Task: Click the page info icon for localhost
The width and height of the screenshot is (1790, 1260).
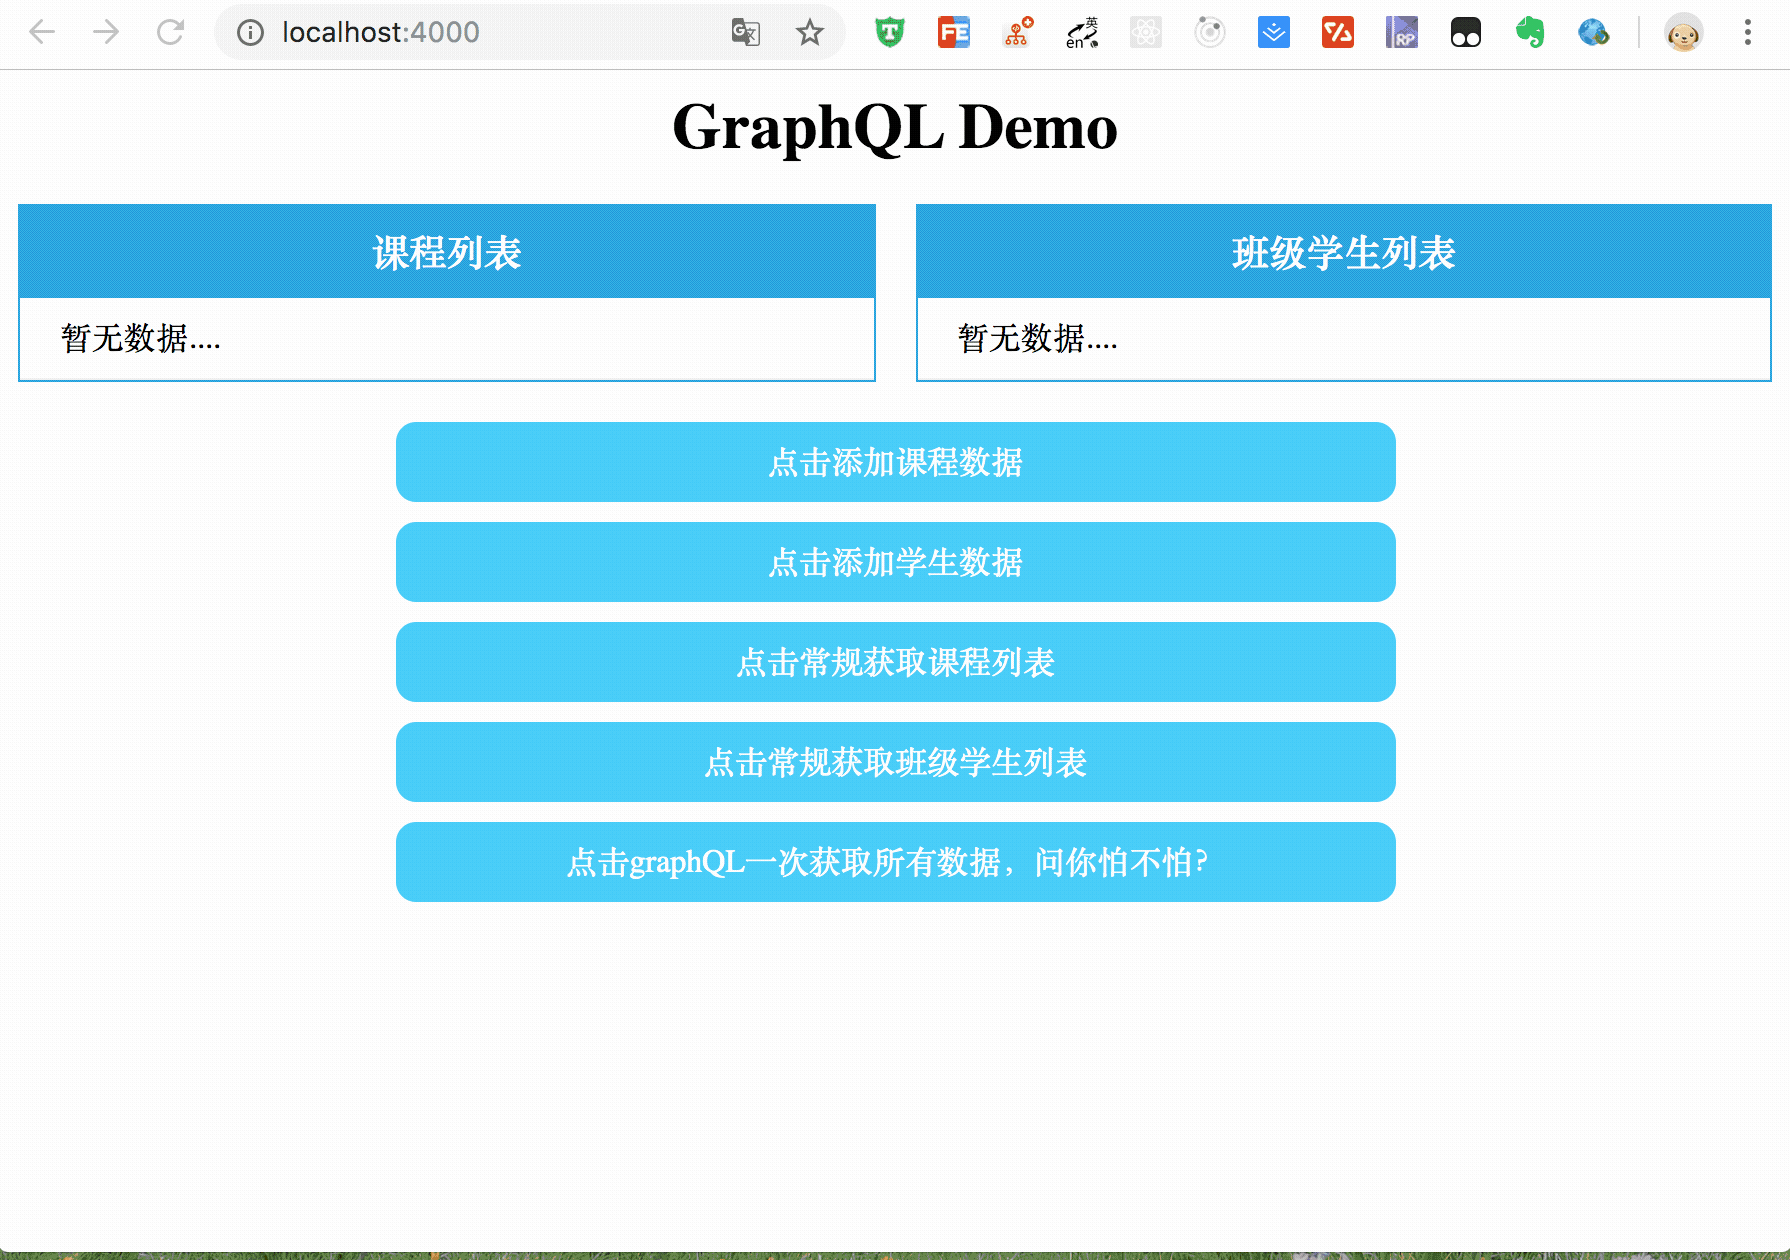Action: click(249, 32)
